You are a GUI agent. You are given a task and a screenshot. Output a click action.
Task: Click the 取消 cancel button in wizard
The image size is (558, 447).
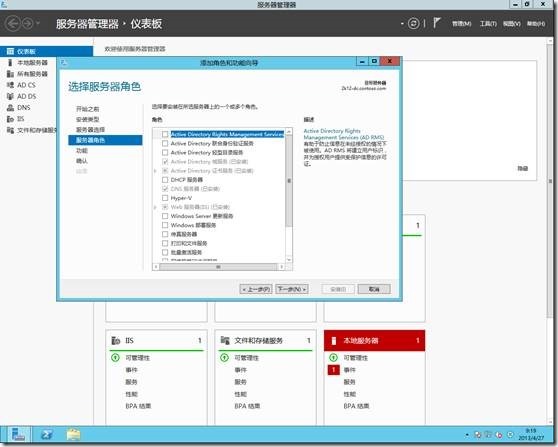pos(374,289)
